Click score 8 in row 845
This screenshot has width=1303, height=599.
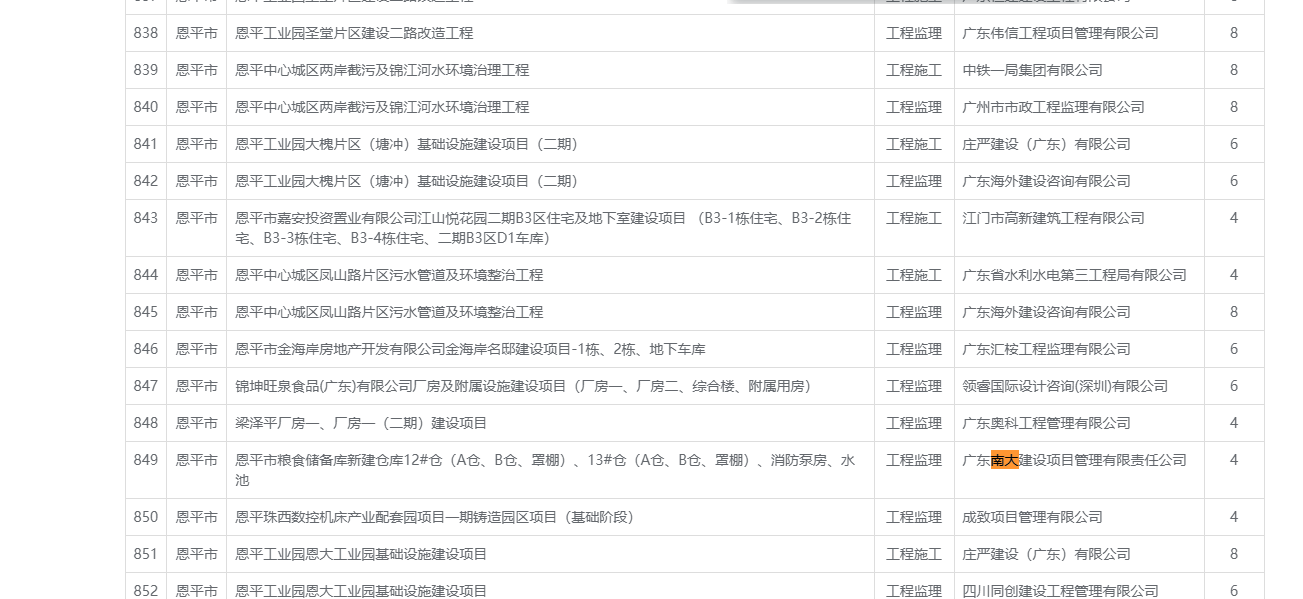[x=1234, y=312]
